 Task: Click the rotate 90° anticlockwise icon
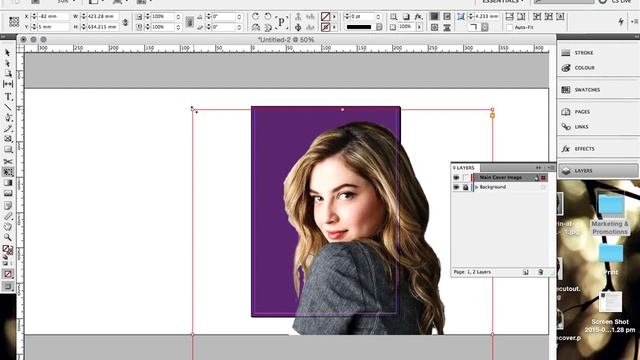tap(268, 16)
